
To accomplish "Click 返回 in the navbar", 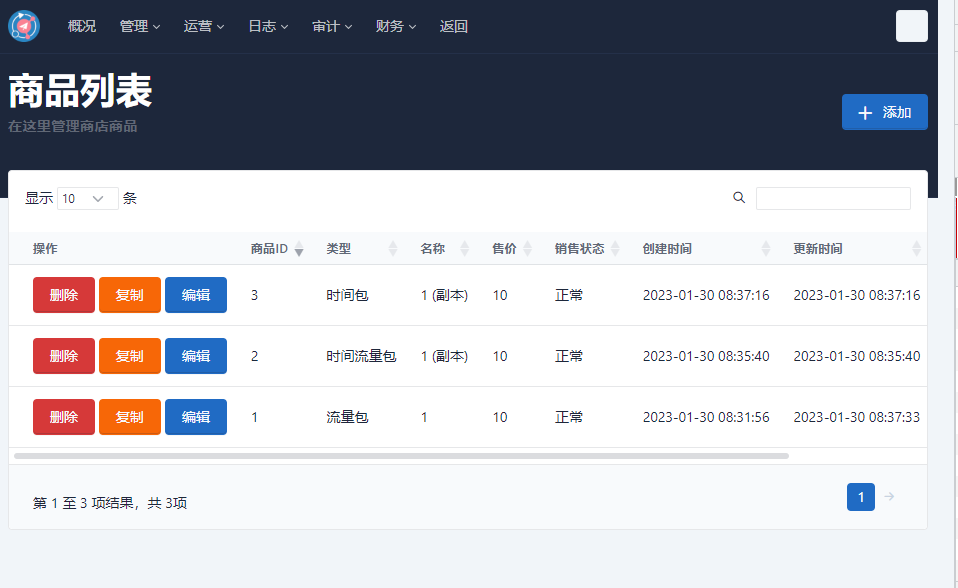I will click(453, 26).
